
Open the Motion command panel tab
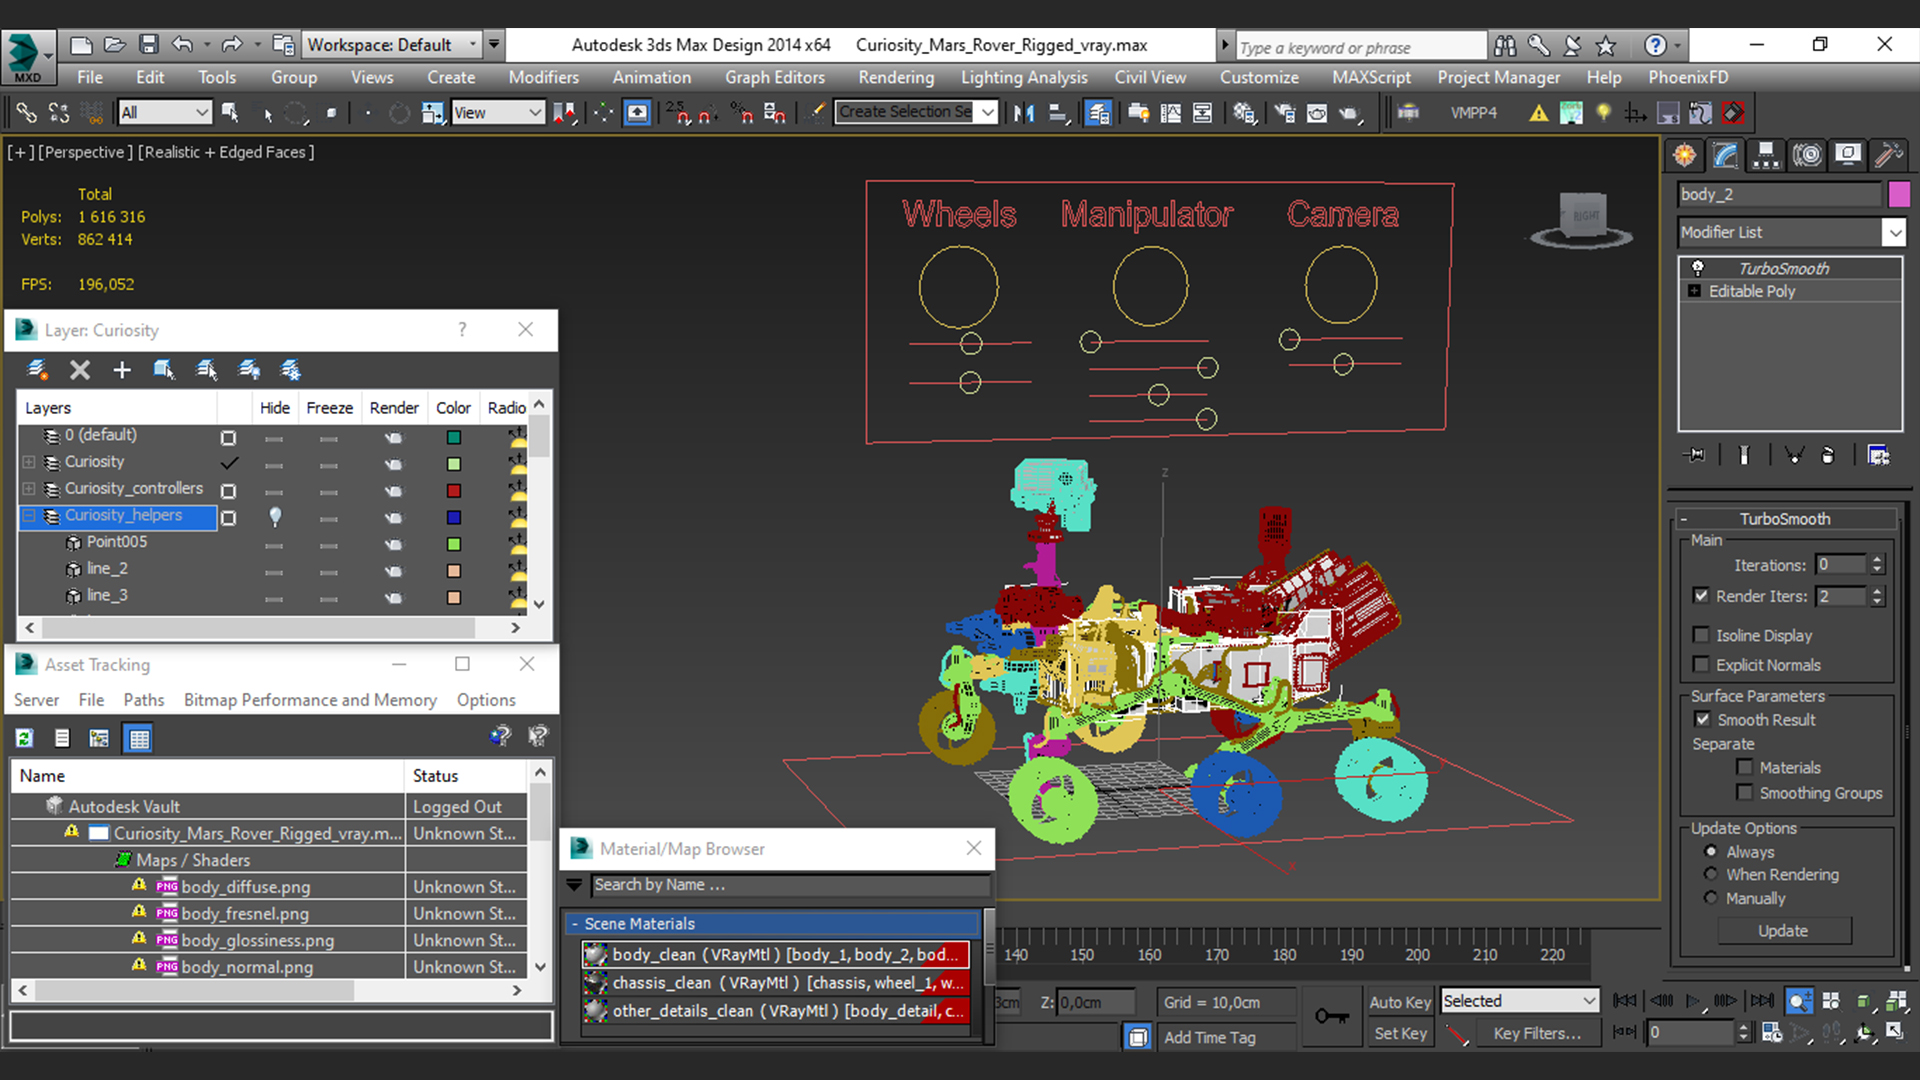point(1807,155)
